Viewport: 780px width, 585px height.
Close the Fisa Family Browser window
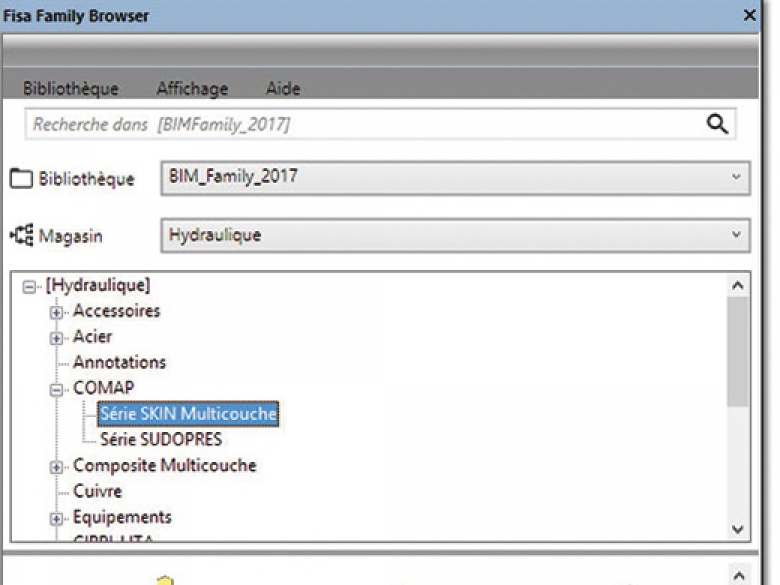[x=749, y=15]
